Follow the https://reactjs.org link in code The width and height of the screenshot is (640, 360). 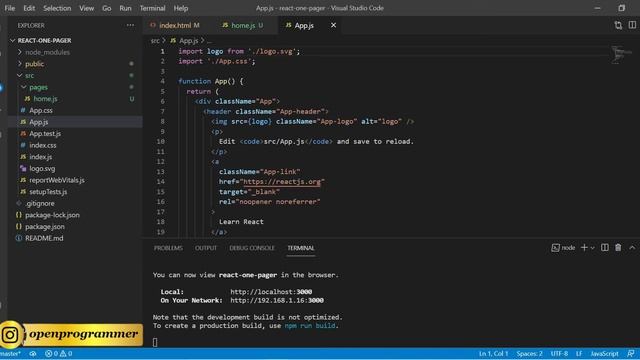pyautogui.click(x=282, y=182)
